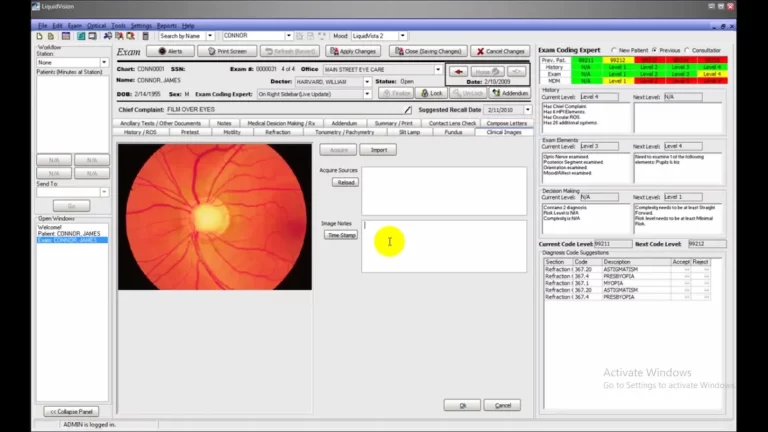This screenshot has height=432, width=768.
Task: Click the greyed Finalize button
Action: pos(396,93)
